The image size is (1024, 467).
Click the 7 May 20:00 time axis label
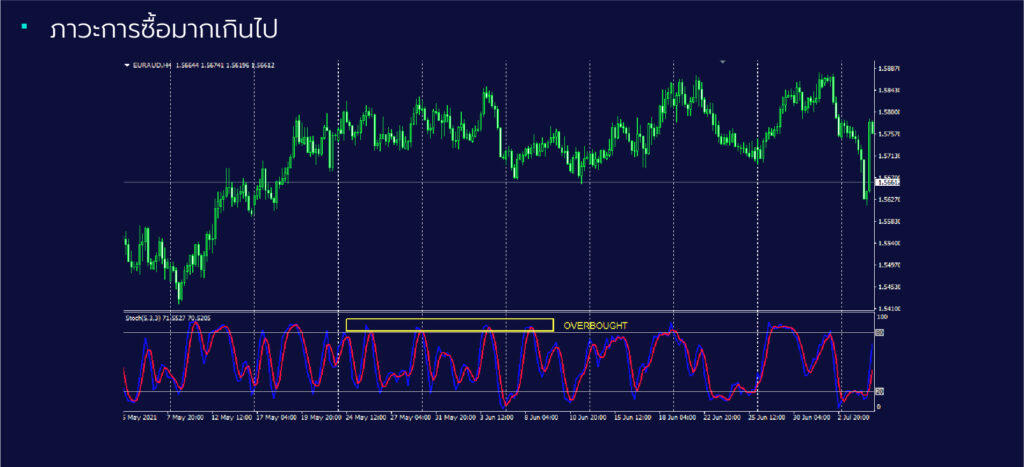[x=185, y=415]
